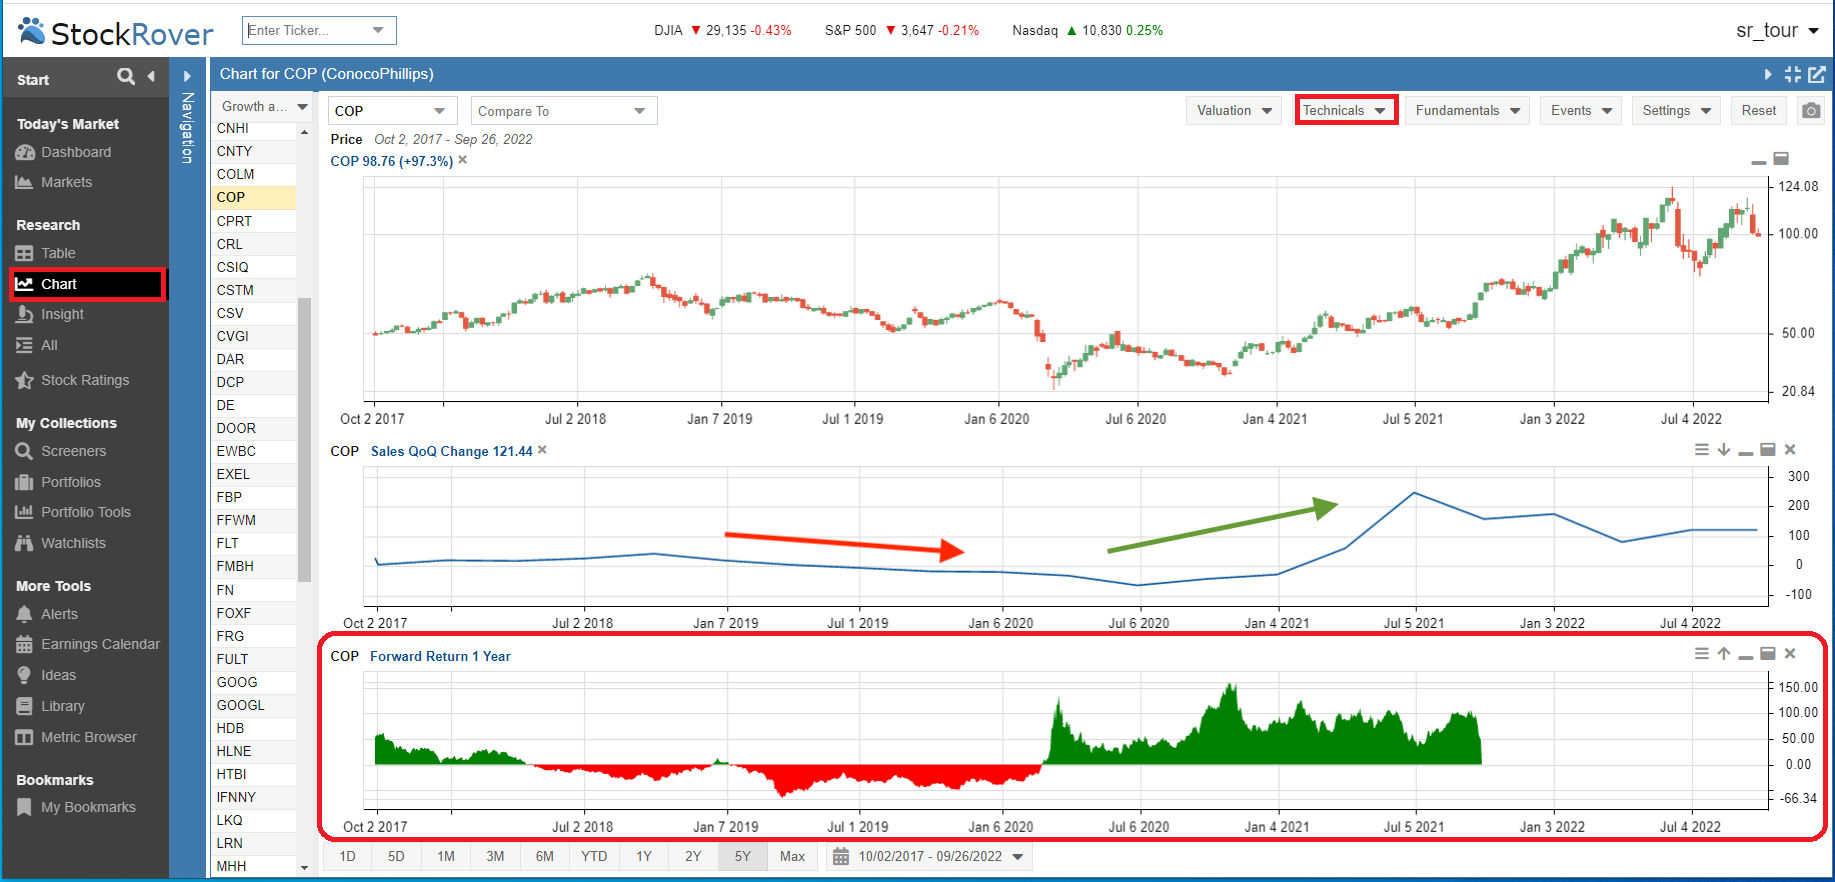Viewport: 1835px width, 882px height.
Task: Expand the Navigation panel arrow
Action: point(187,76)
